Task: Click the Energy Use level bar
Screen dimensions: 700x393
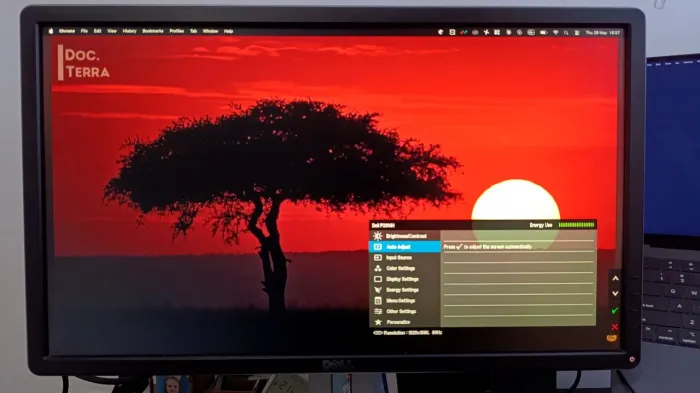Action: [x=576, y=225]
